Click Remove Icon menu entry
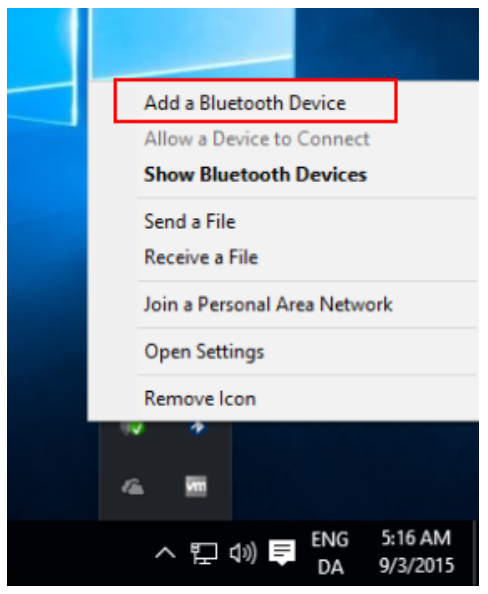 point(200,399)
